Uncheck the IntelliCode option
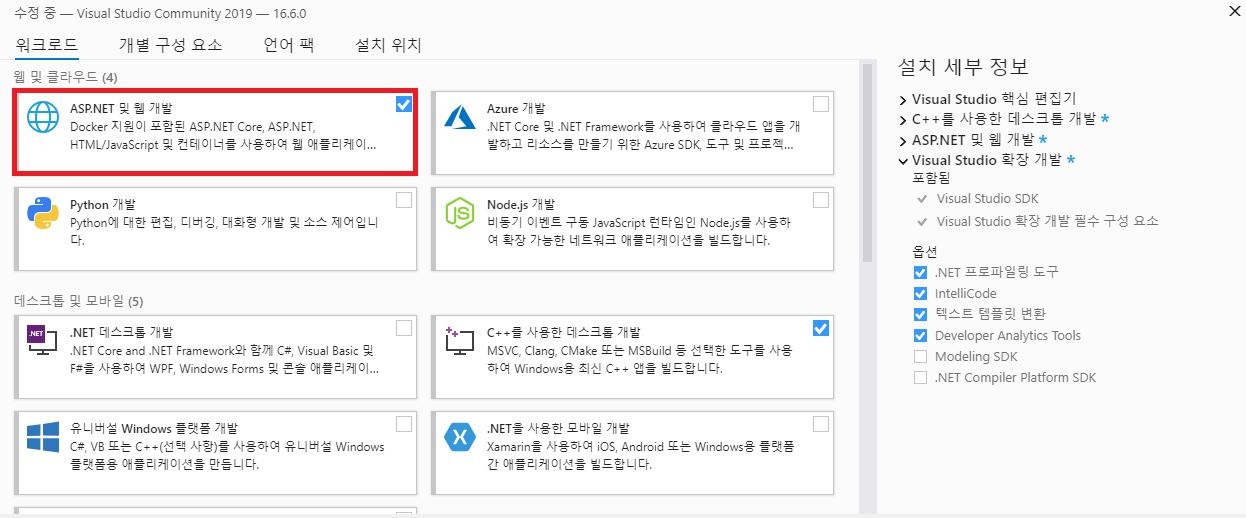Screen dimensions: 1246x518 click(x=920, y=294)
